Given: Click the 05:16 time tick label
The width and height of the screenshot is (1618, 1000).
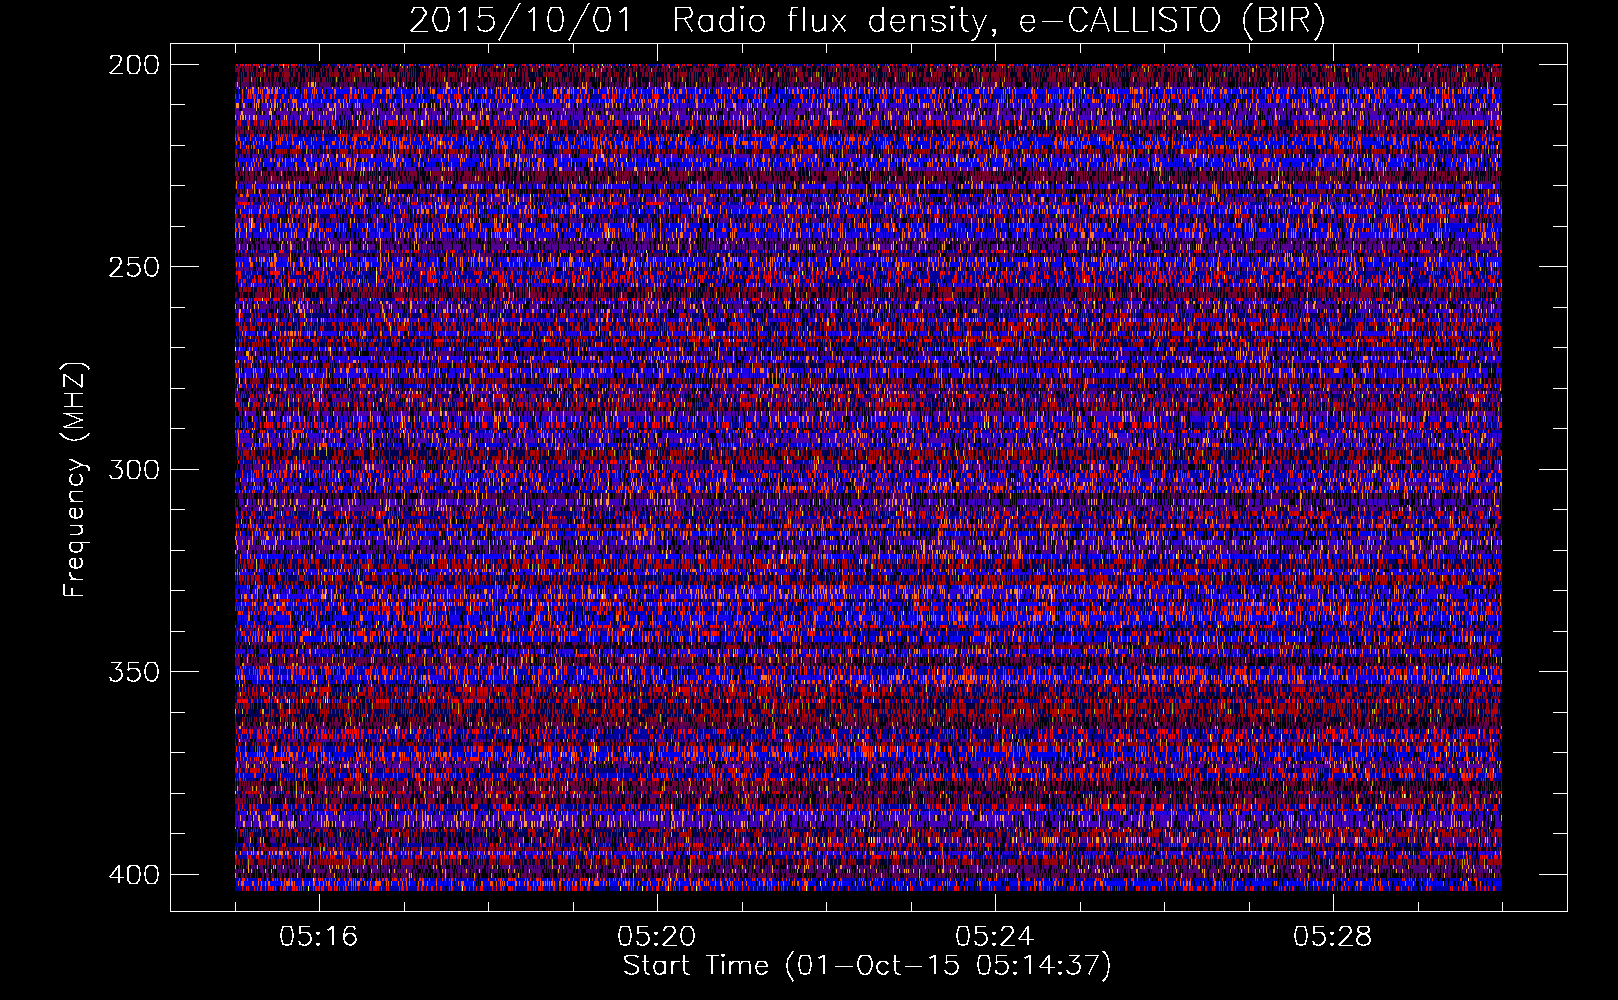Looking at the screenshot, I should coord(319,937).
